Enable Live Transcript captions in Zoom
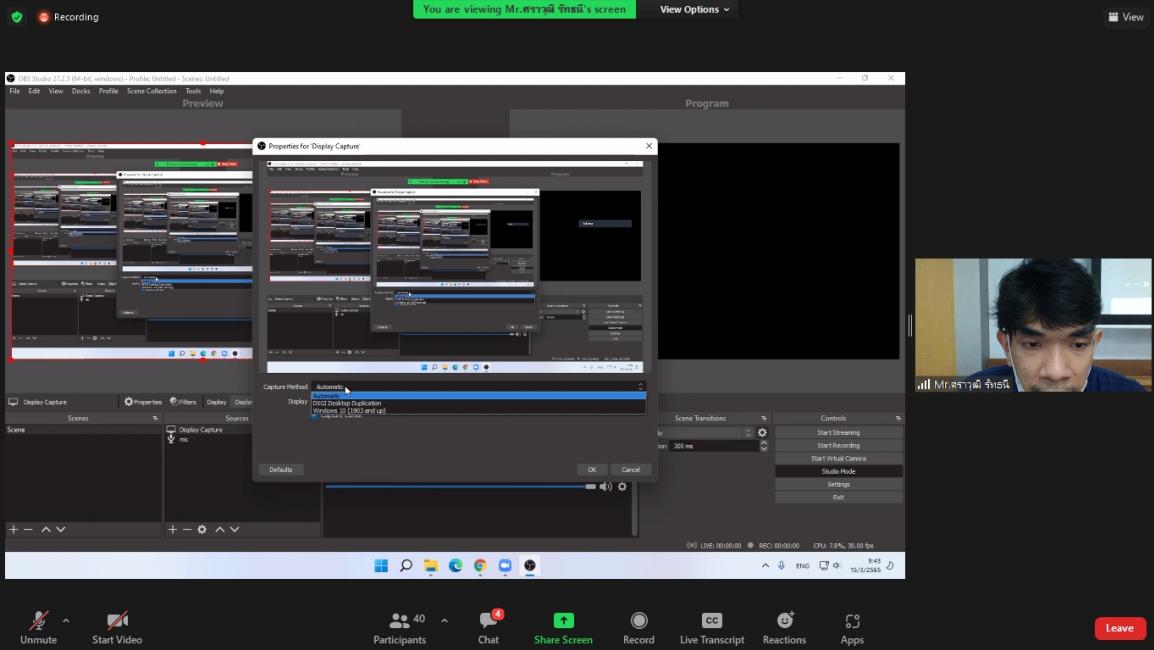Viewport: 1154px width, 650px height. click(x=712, y=628)
